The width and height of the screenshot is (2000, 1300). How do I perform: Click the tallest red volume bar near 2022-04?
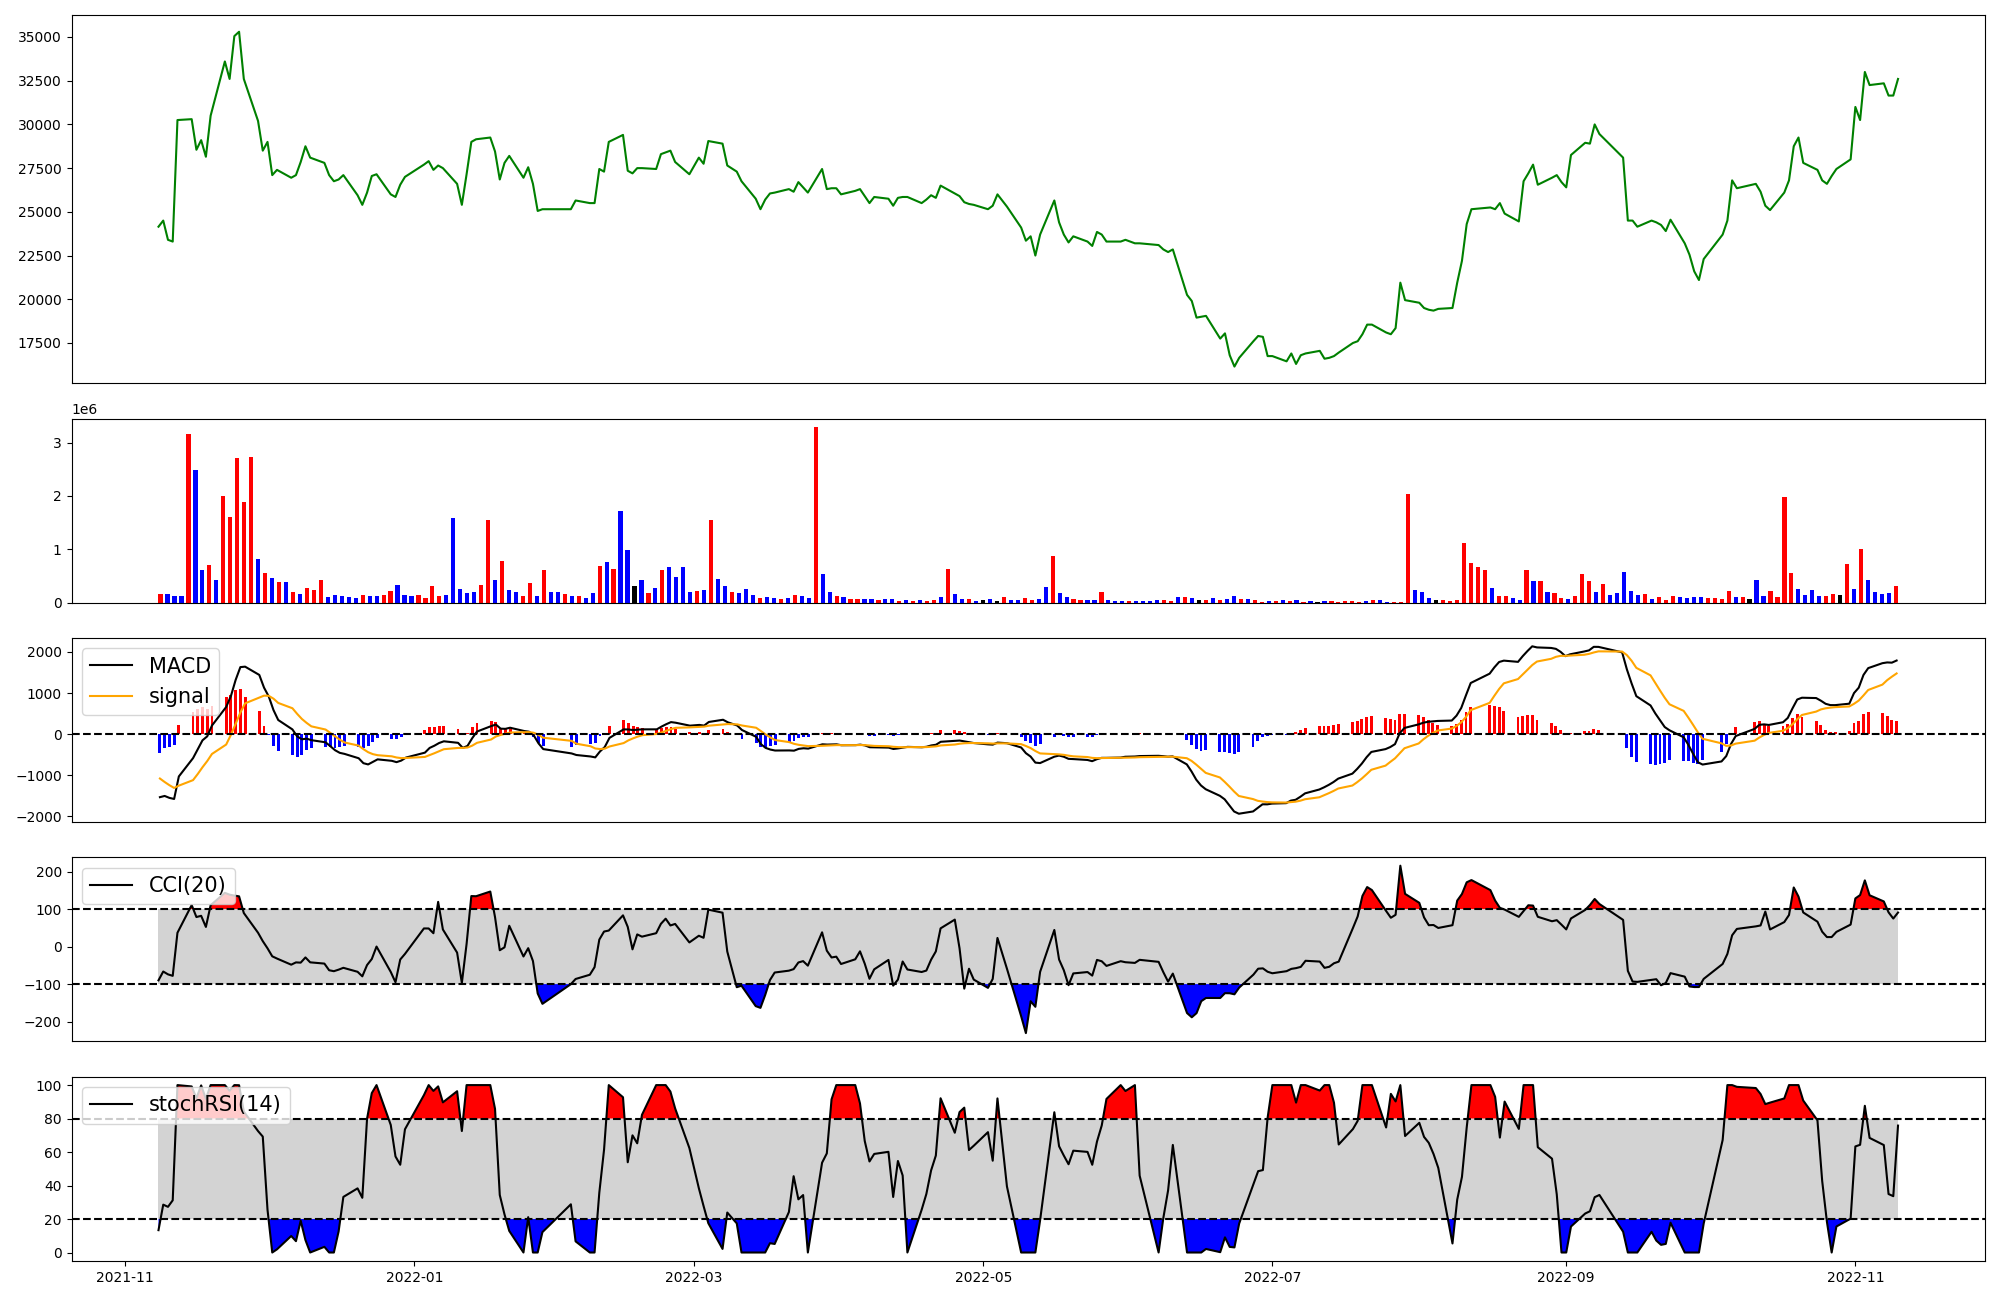(x=816, y=515)
